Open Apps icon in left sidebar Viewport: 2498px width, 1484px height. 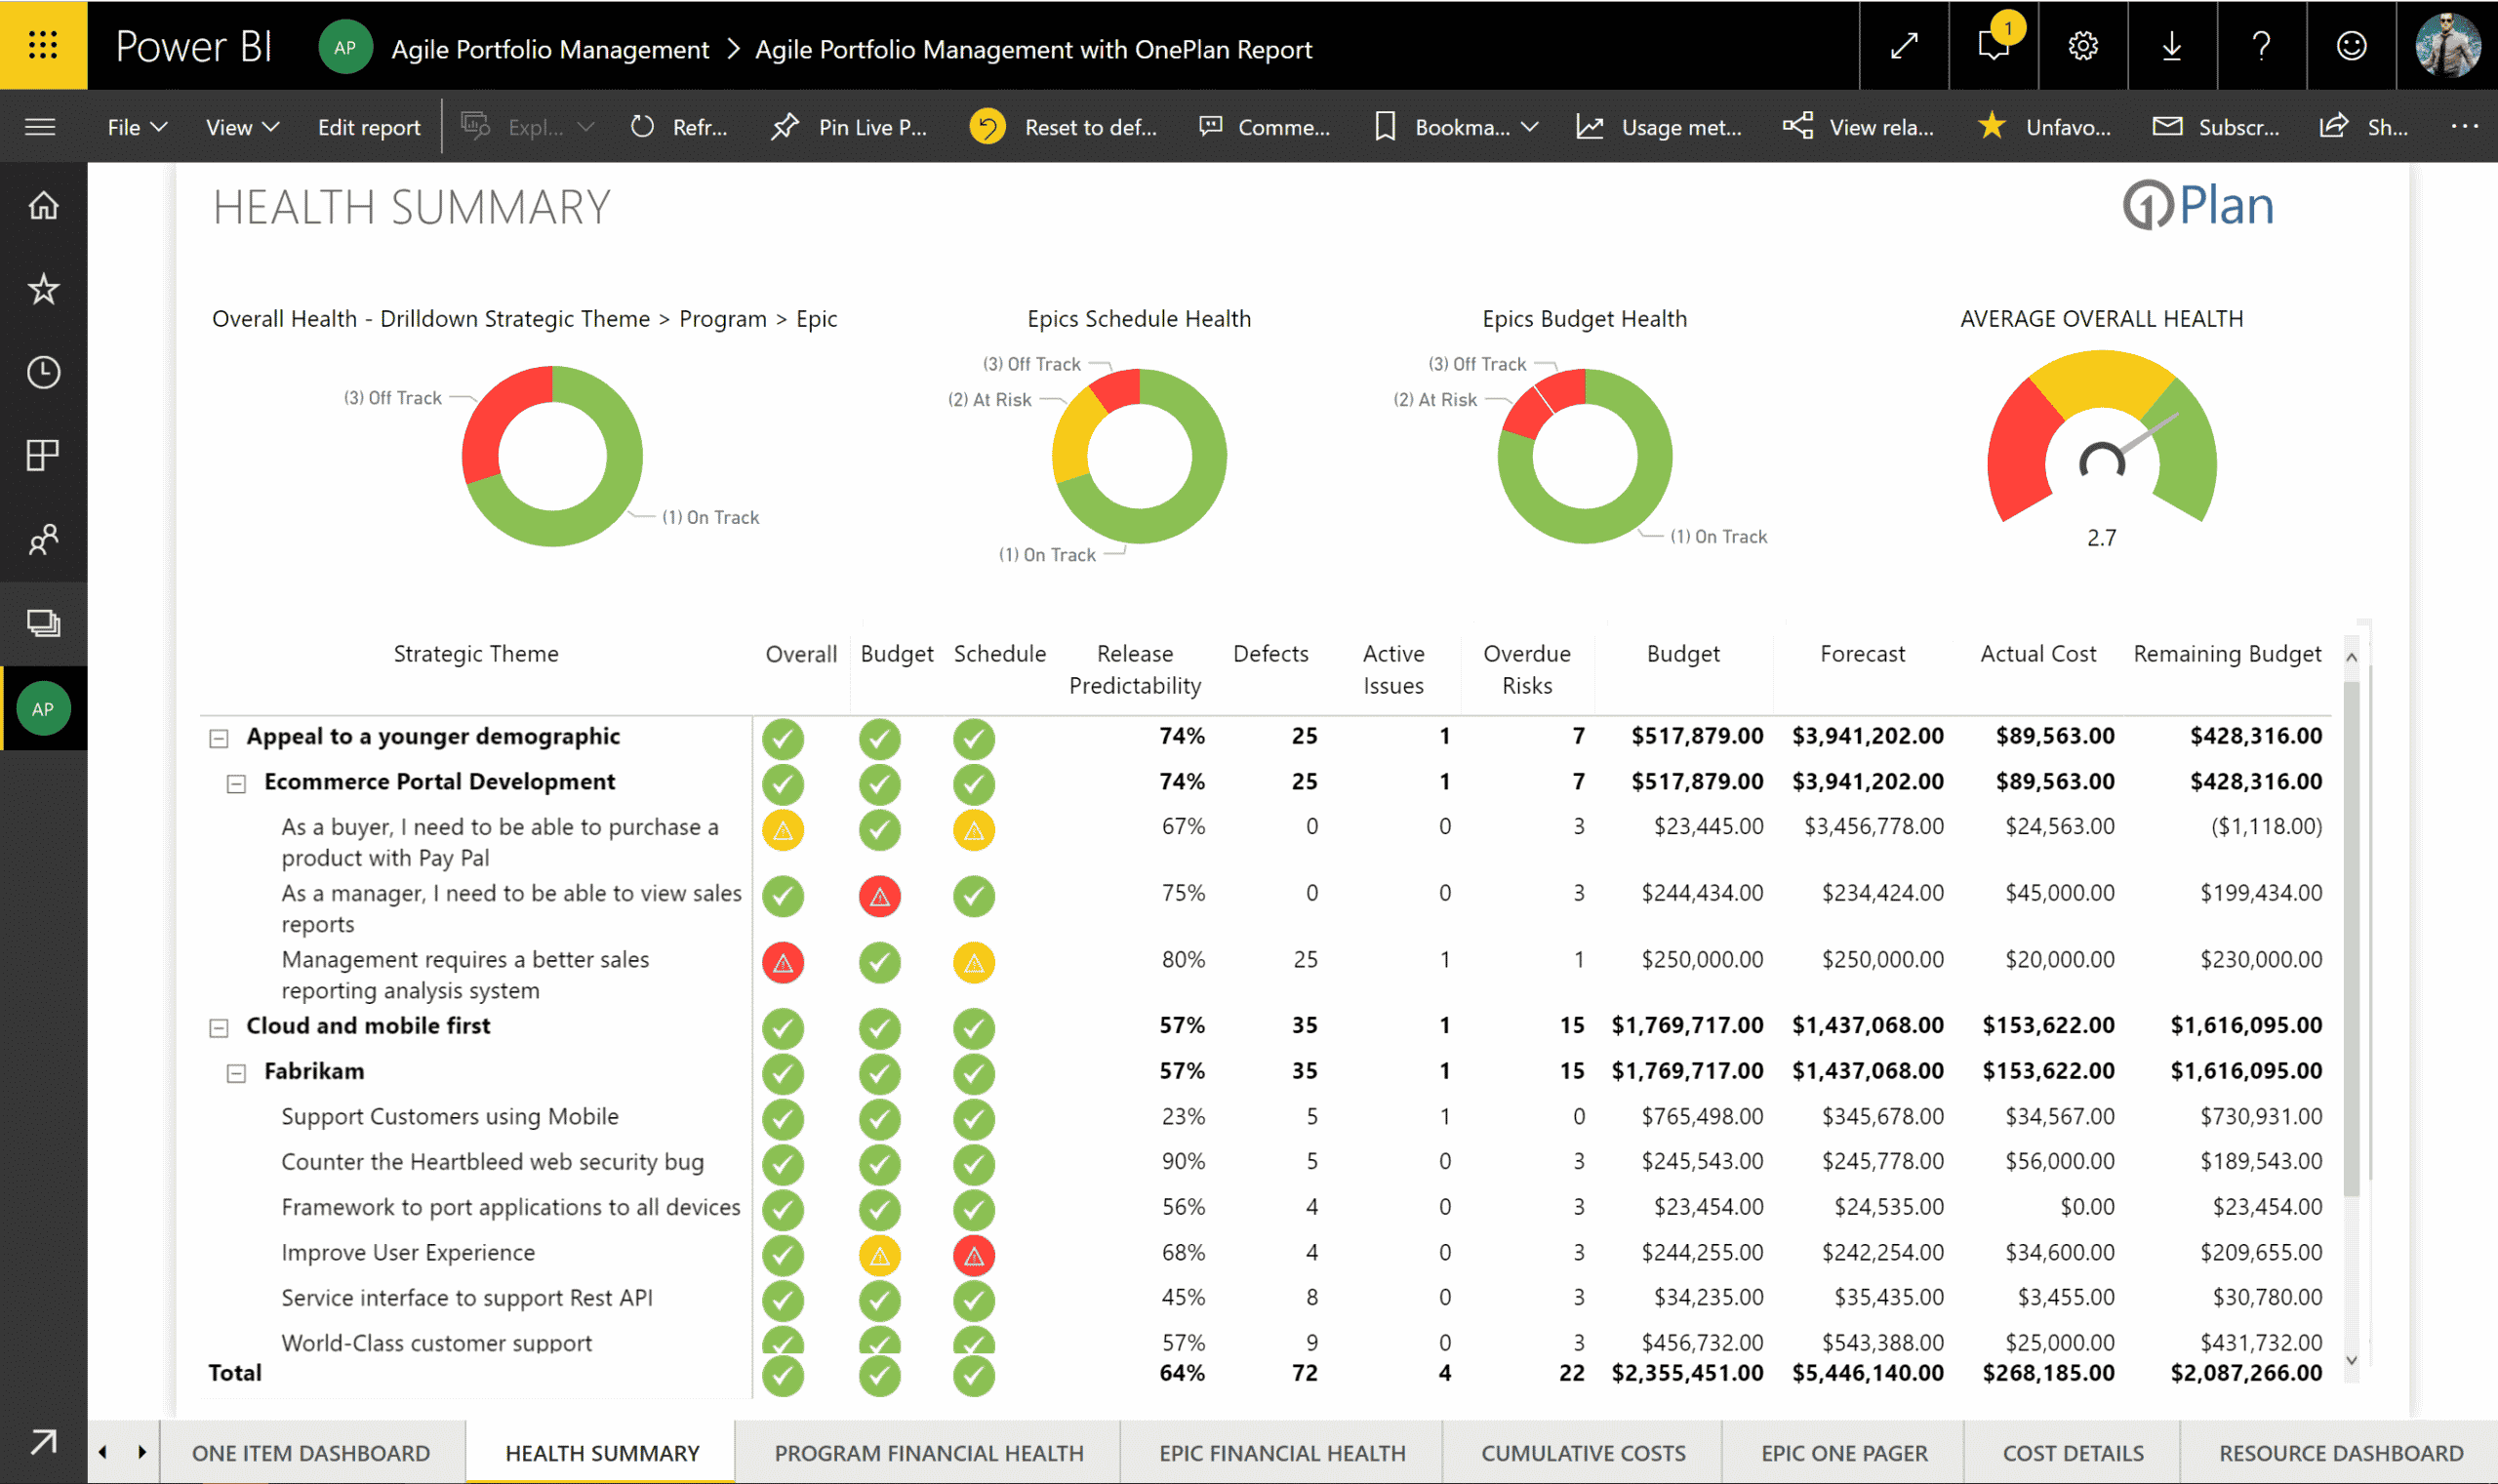coord(43,456)
